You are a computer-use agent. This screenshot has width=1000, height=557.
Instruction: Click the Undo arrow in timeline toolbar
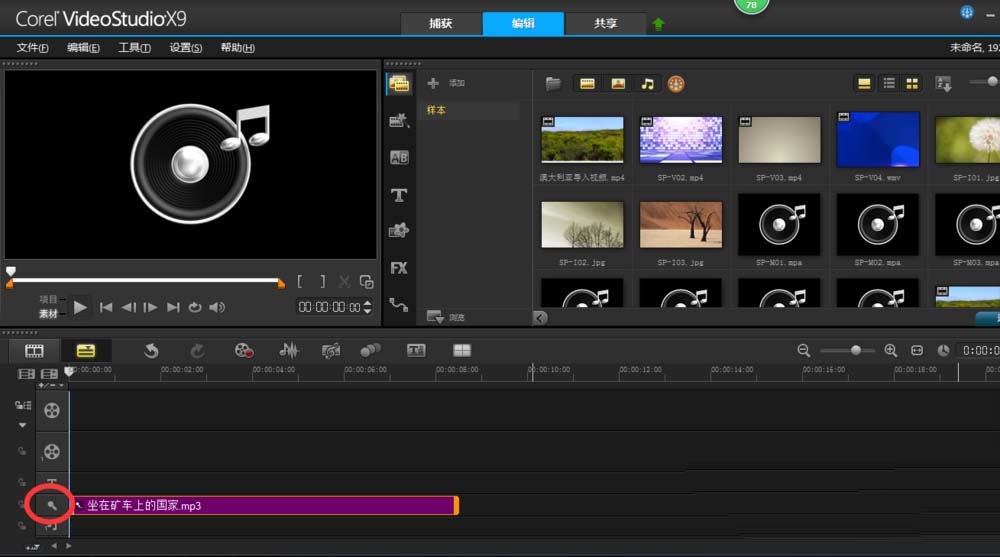[151, 350]
